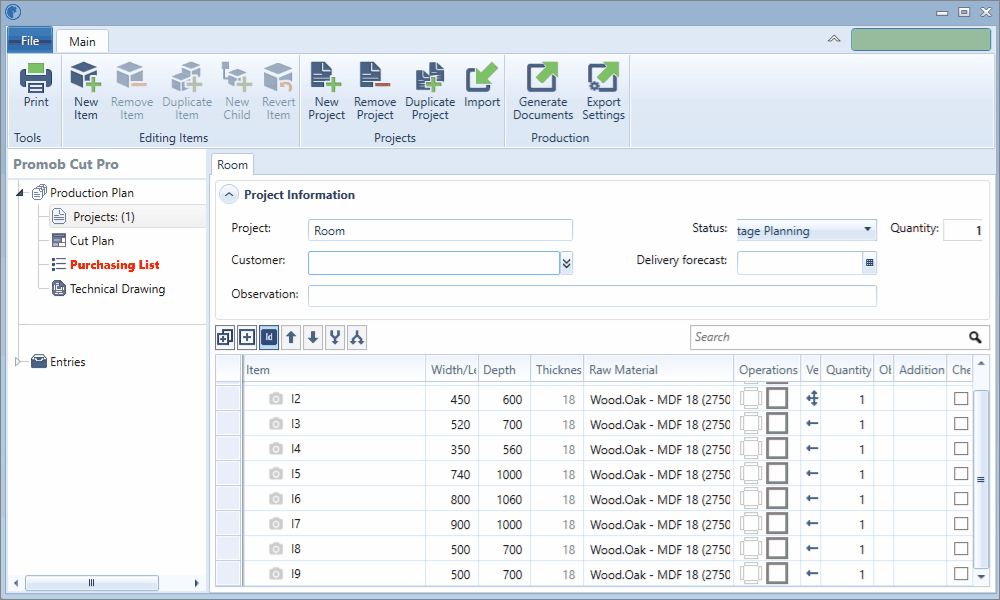Viewport: 1000px width, 600px height.
Task: Expand the Customer dropdown arrow
Action: pyautogui.click(x=567, y=263)
